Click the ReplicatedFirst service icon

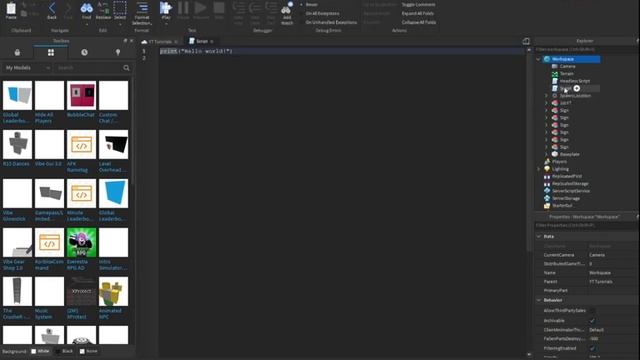coord(547,176)
